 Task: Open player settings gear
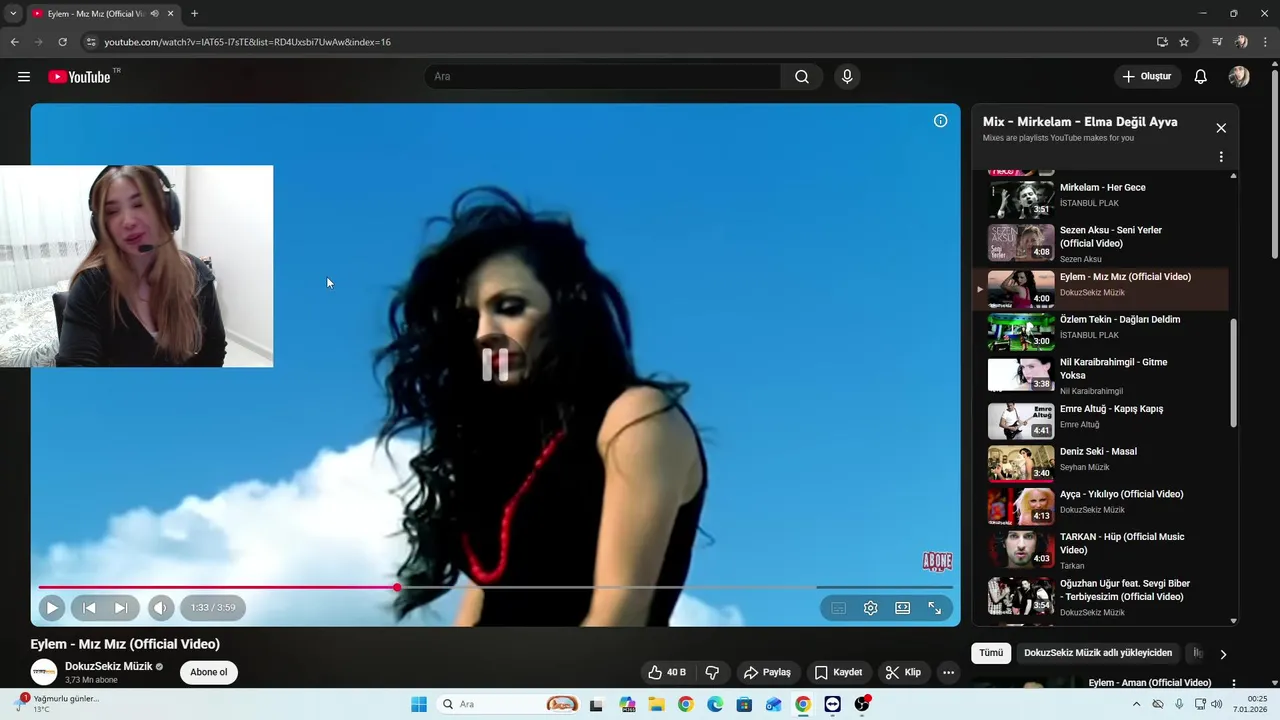click(x=871, y=608)
